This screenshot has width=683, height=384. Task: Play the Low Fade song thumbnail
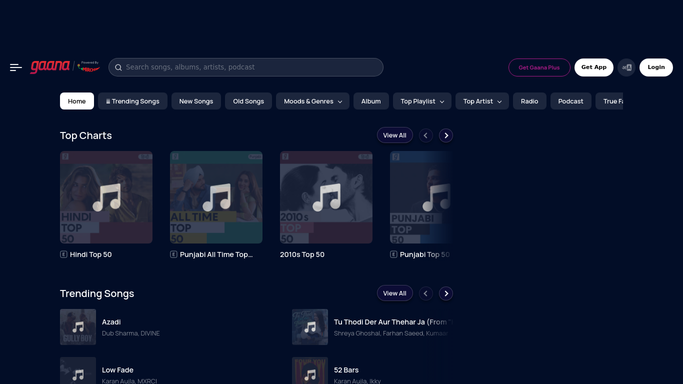[78, 371]
